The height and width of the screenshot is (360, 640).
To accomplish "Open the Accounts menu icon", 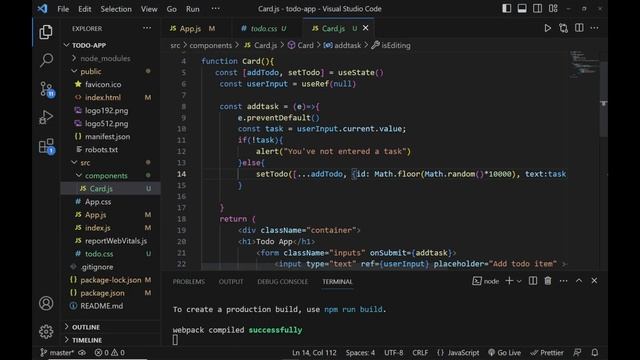I will coord(46,303).
